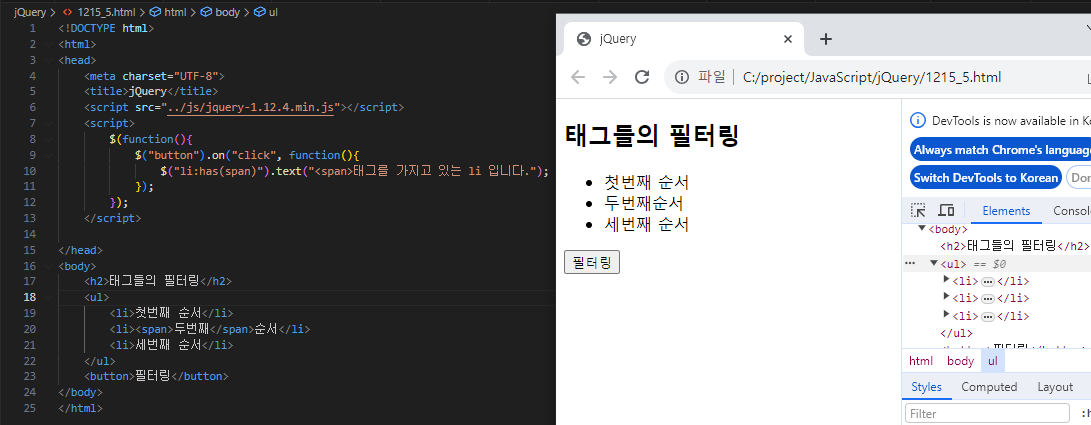Select body in DevTools element breadcrumb
The image size is (1091, 425).
[x=960, y=361]
